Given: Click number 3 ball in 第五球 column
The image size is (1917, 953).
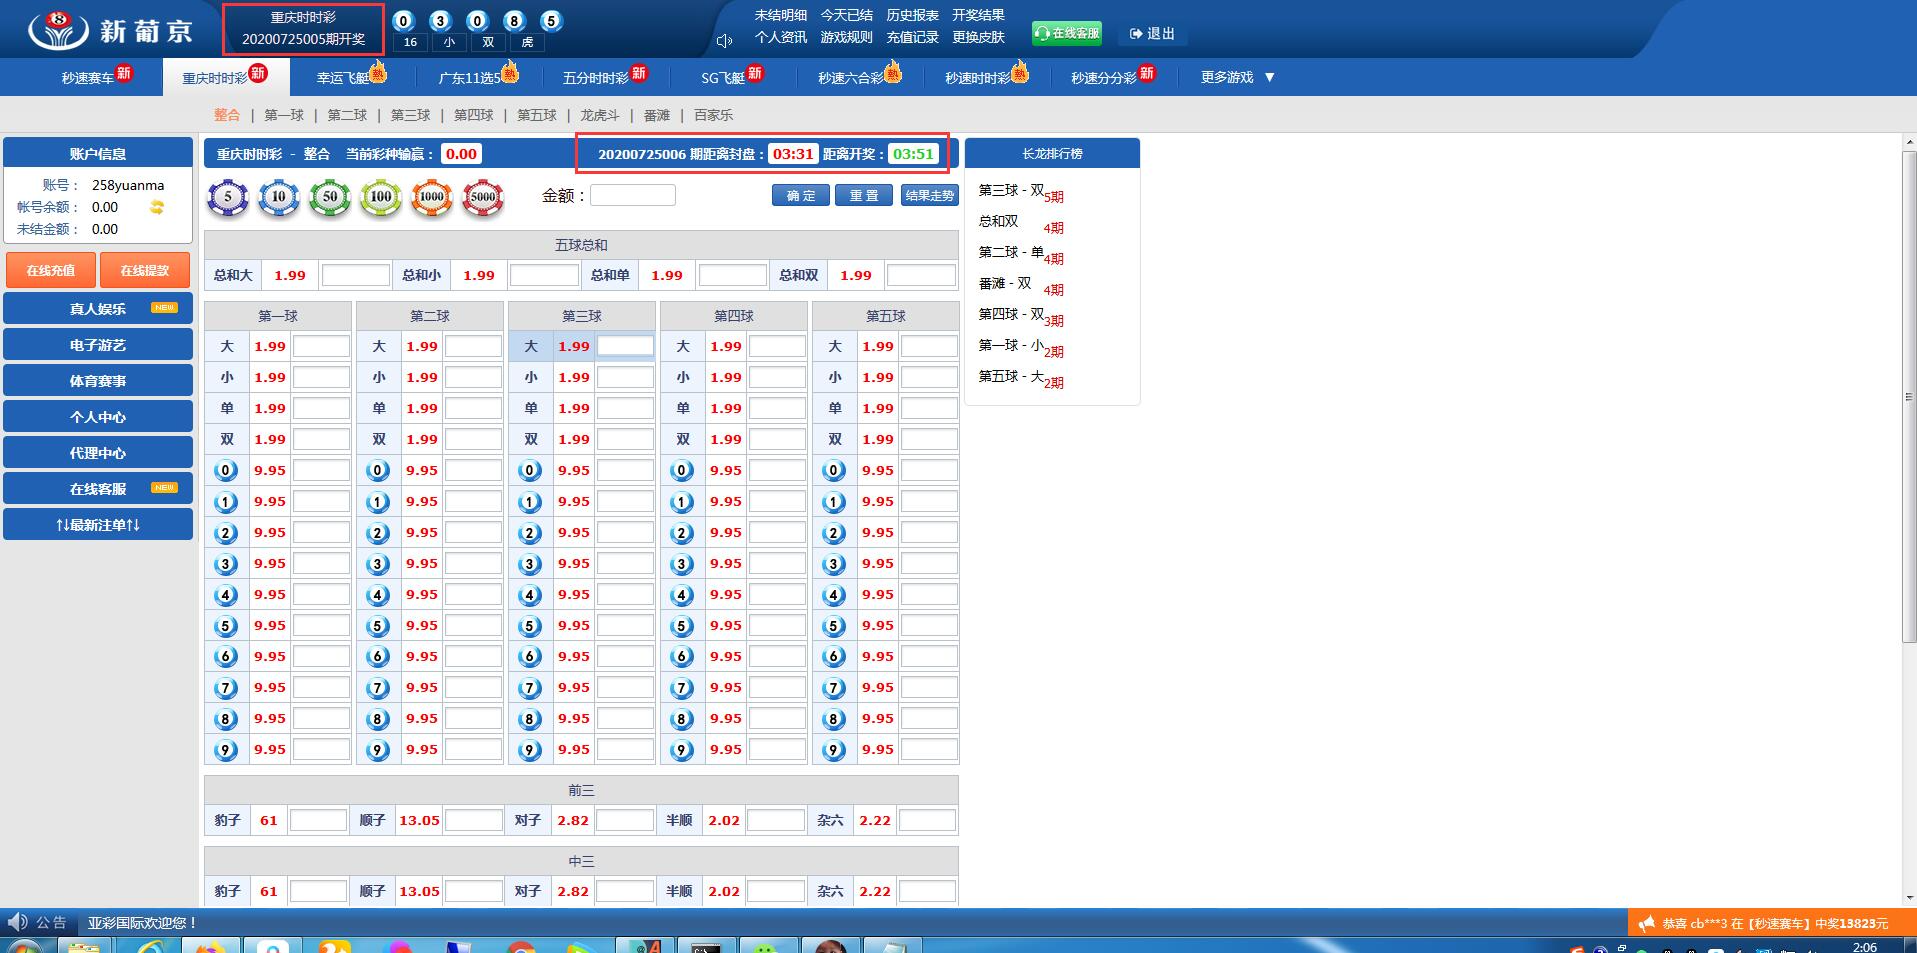Looking at the screenshot, I should coord(834,564).
